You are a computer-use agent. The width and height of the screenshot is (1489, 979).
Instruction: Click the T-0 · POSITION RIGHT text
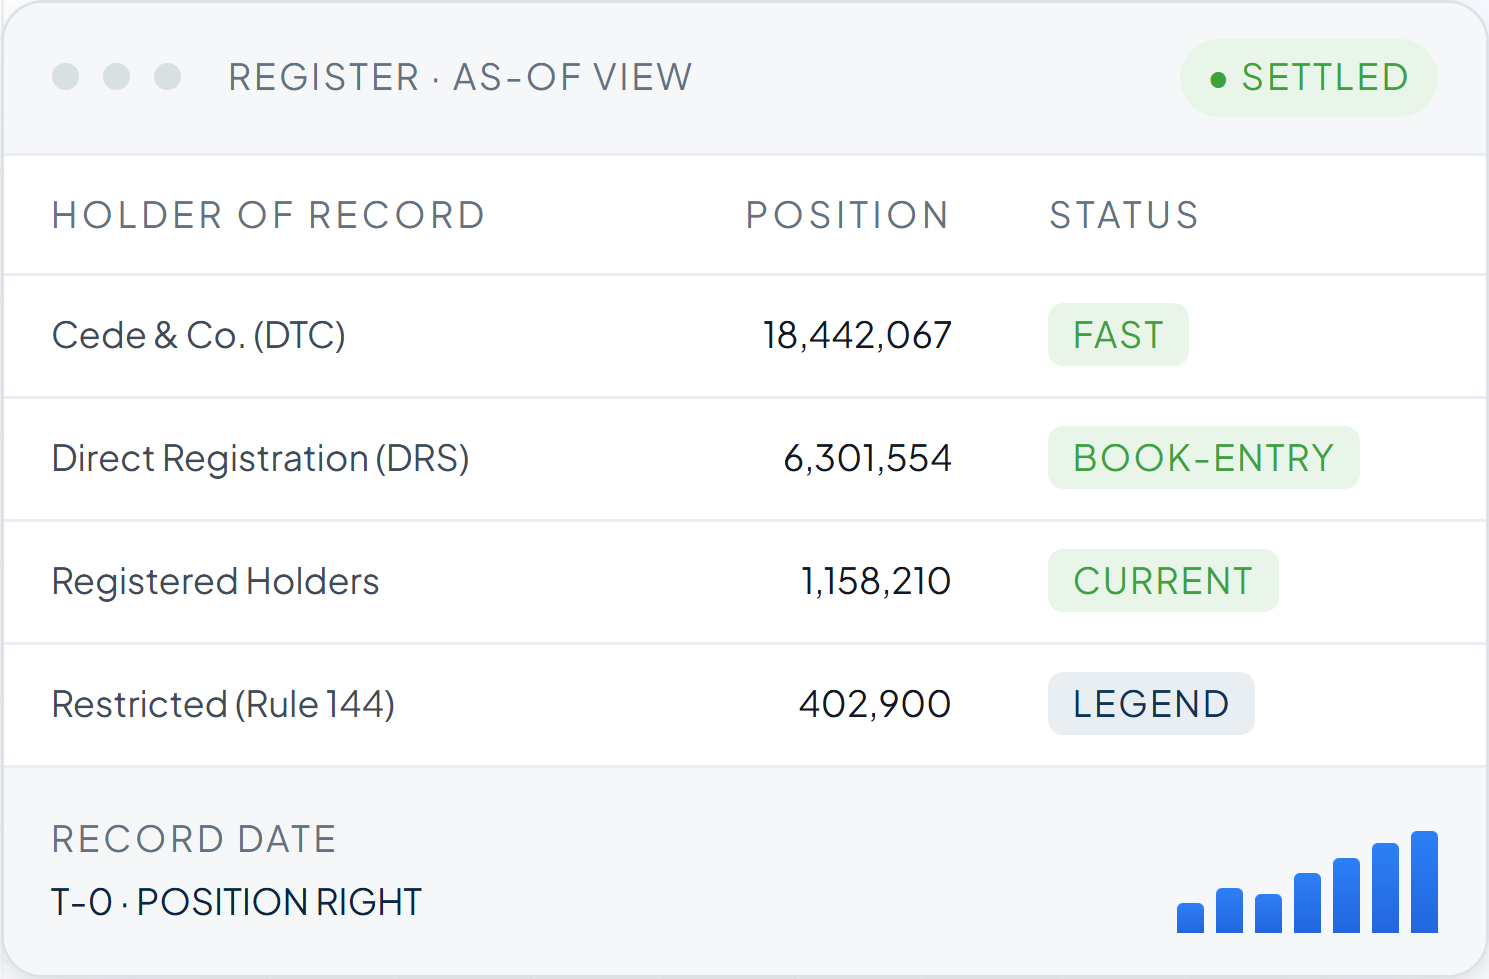(237, 902)
